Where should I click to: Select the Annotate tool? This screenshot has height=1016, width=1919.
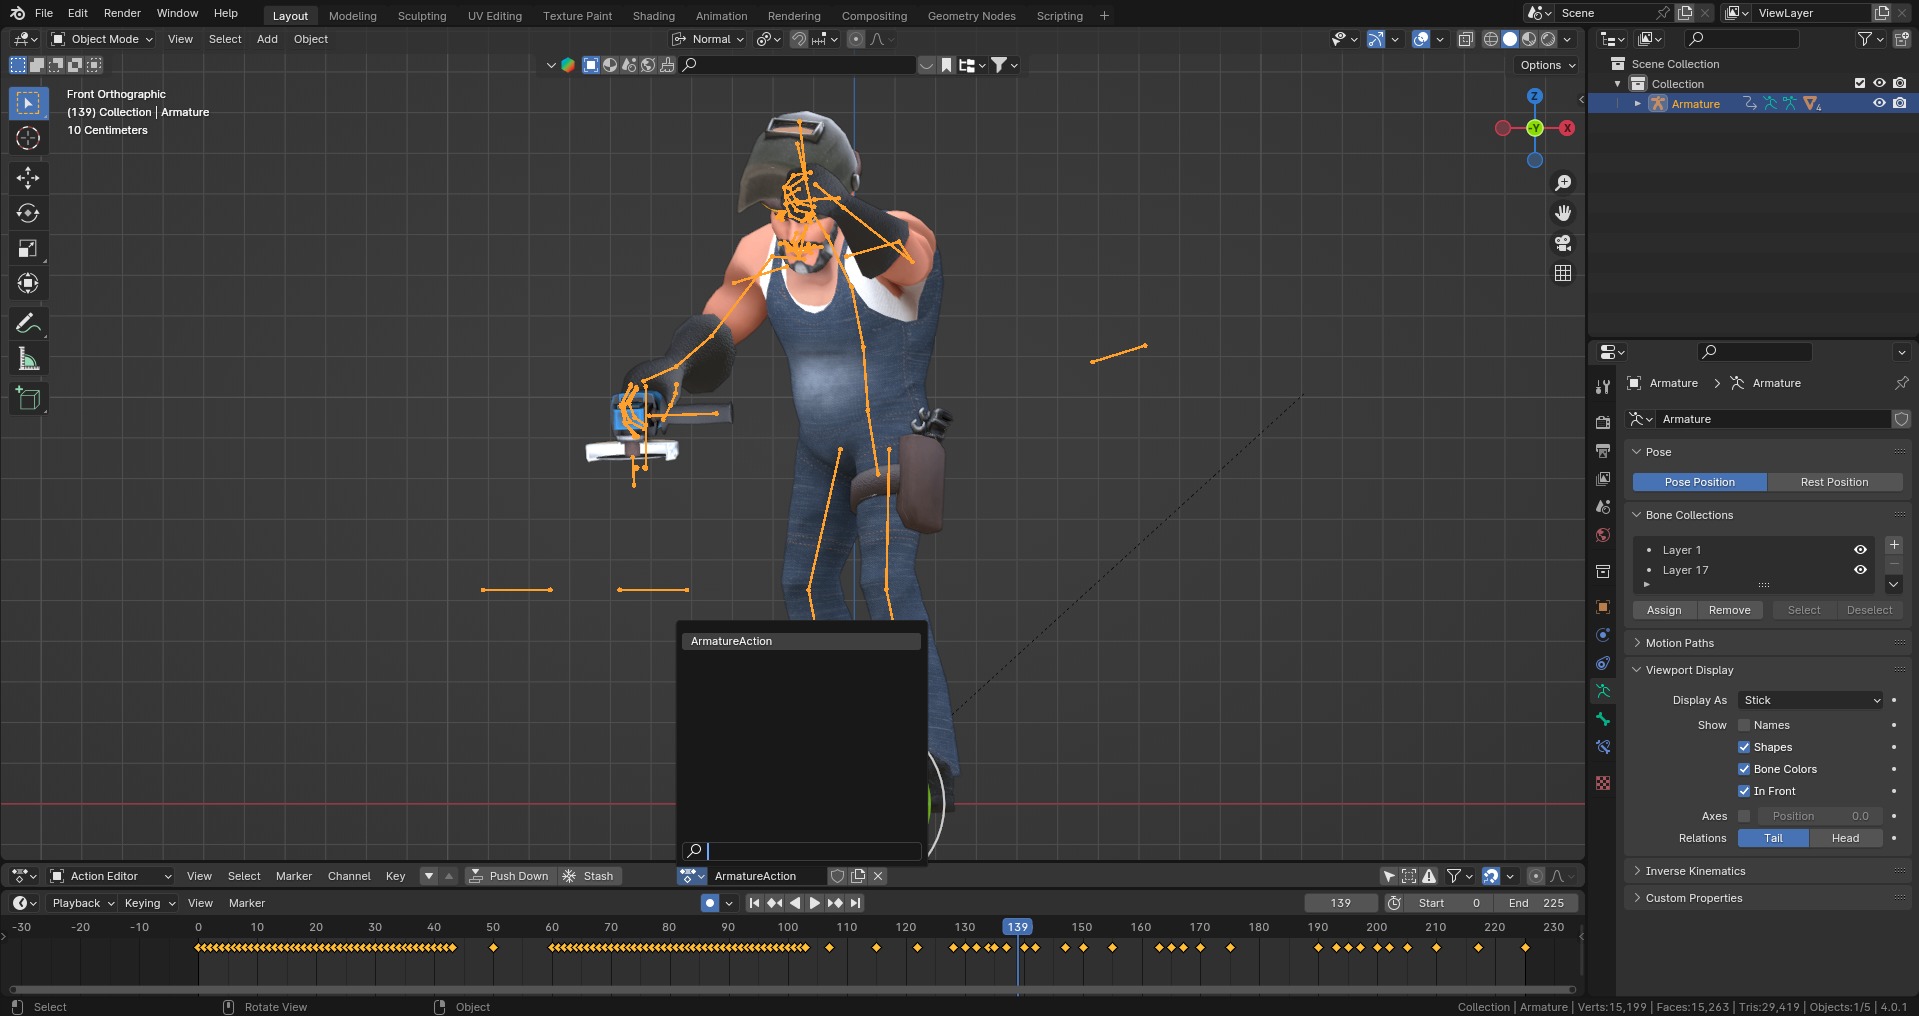28,323
